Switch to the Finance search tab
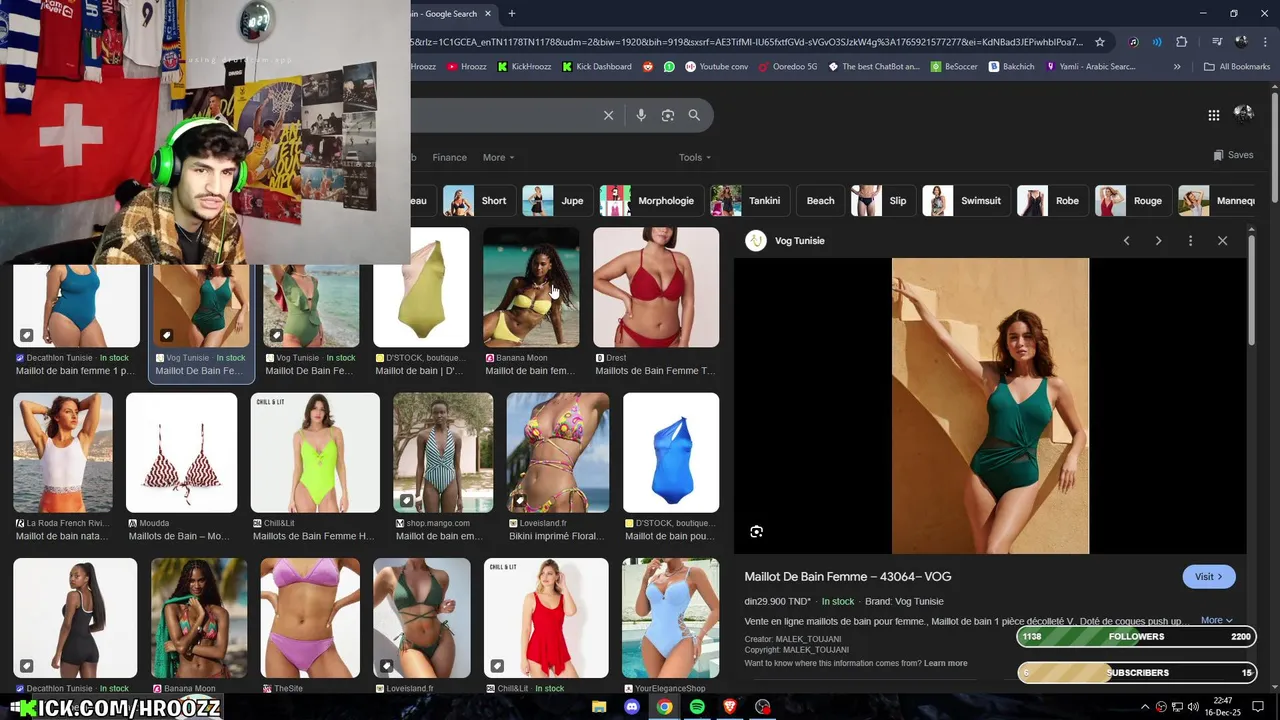Screen dimensions: 1280x720 tap(450, 157)
